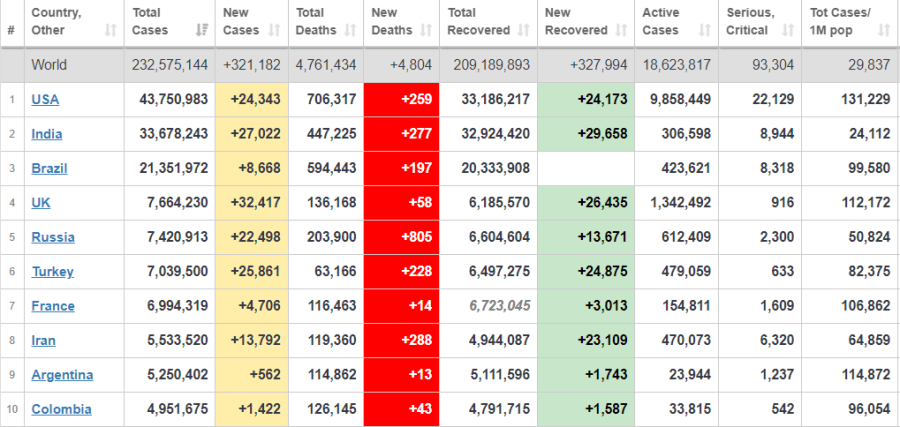Click USA new deaths +259 cell

(401, 99)
